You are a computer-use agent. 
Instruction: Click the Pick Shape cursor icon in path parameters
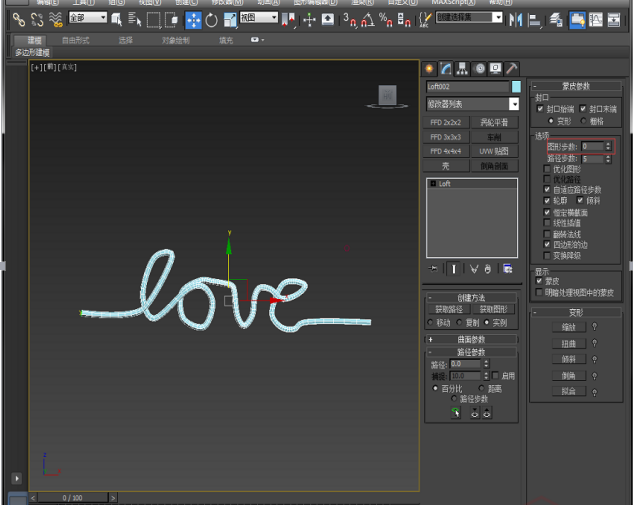coord(455,413)
